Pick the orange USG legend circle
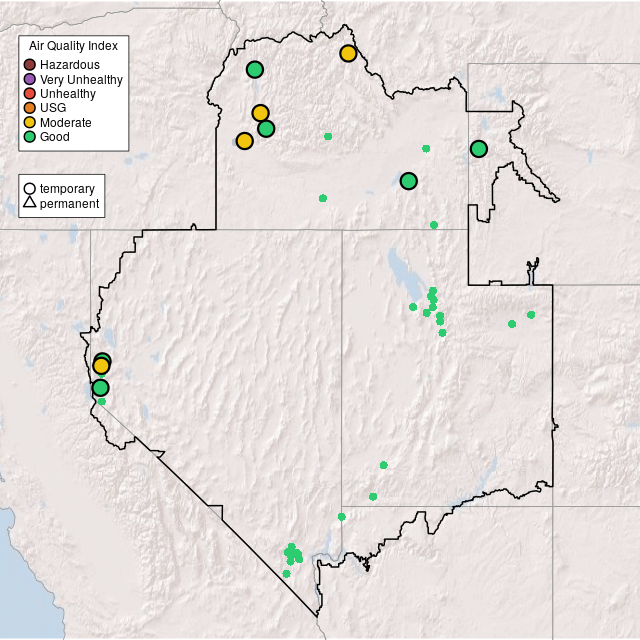The width and height of the screenshot is (640, 640). point(30,108)
